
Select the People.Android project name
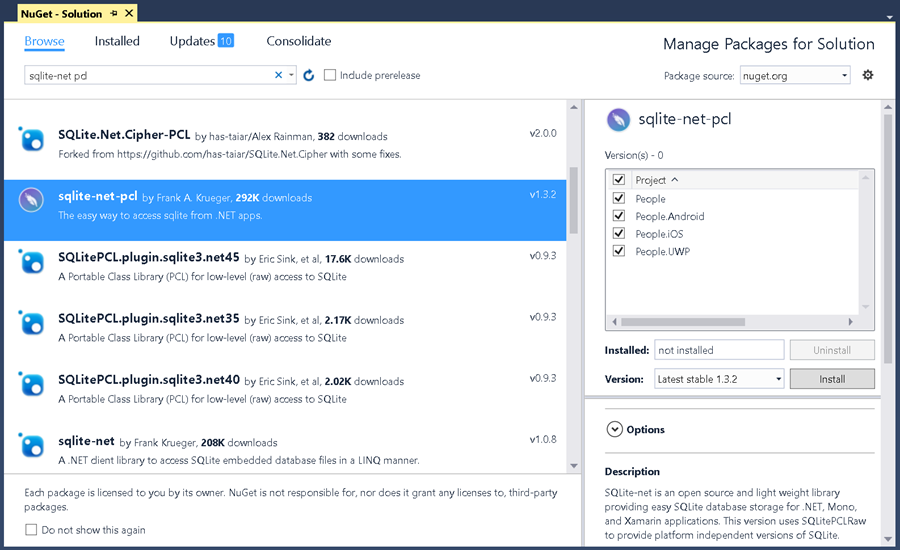[x=670, y=216]
